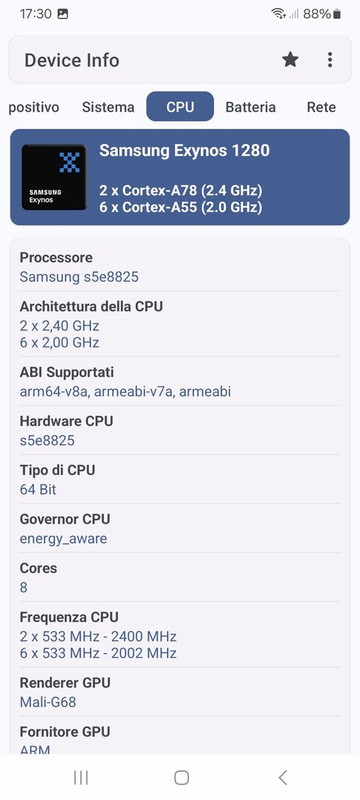Image resolution: width=360 pixels, height=800 pixels.
Task: Go to the Dispositivo tab
Action: (34, 107)
